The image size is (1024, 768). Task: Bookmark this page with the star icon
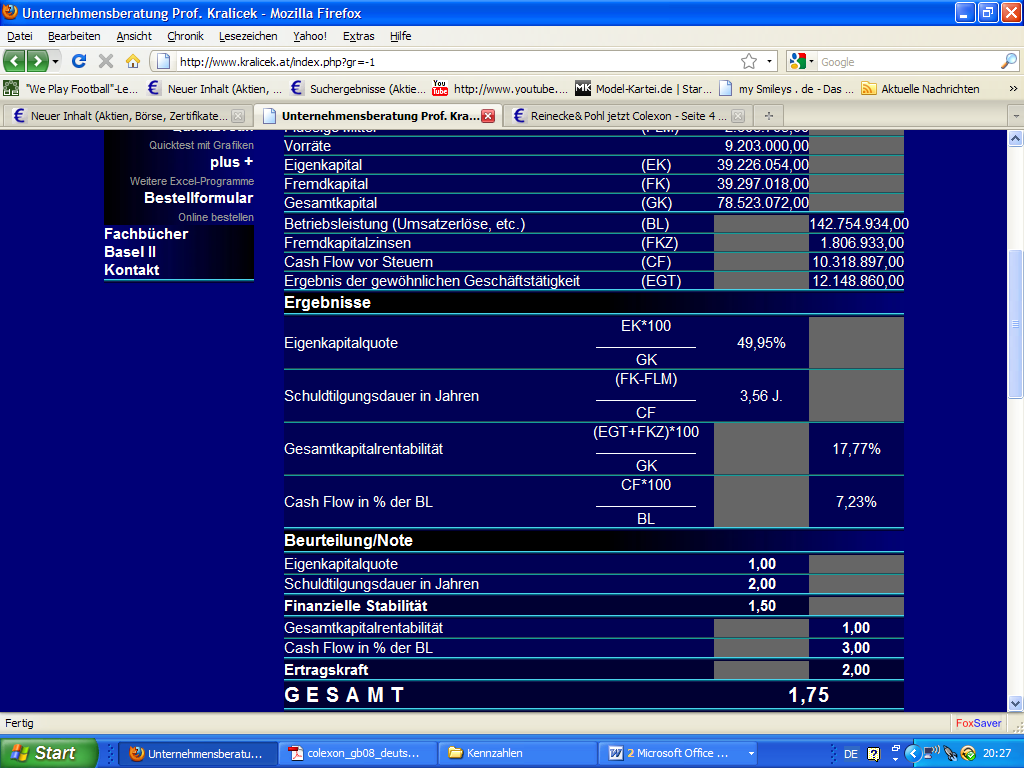click(749, 61)
